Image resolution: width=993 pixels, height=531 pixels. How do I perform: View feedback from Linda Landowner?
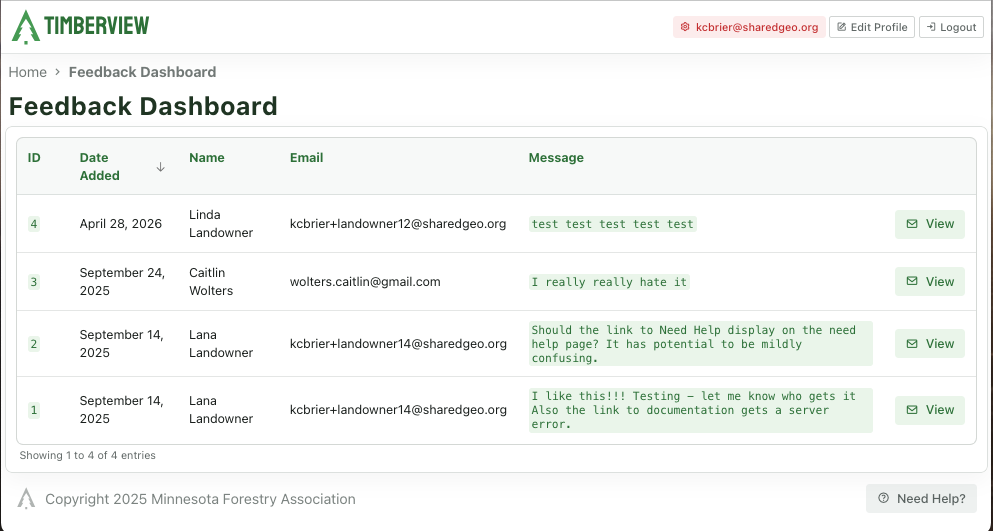pos(930,224)
